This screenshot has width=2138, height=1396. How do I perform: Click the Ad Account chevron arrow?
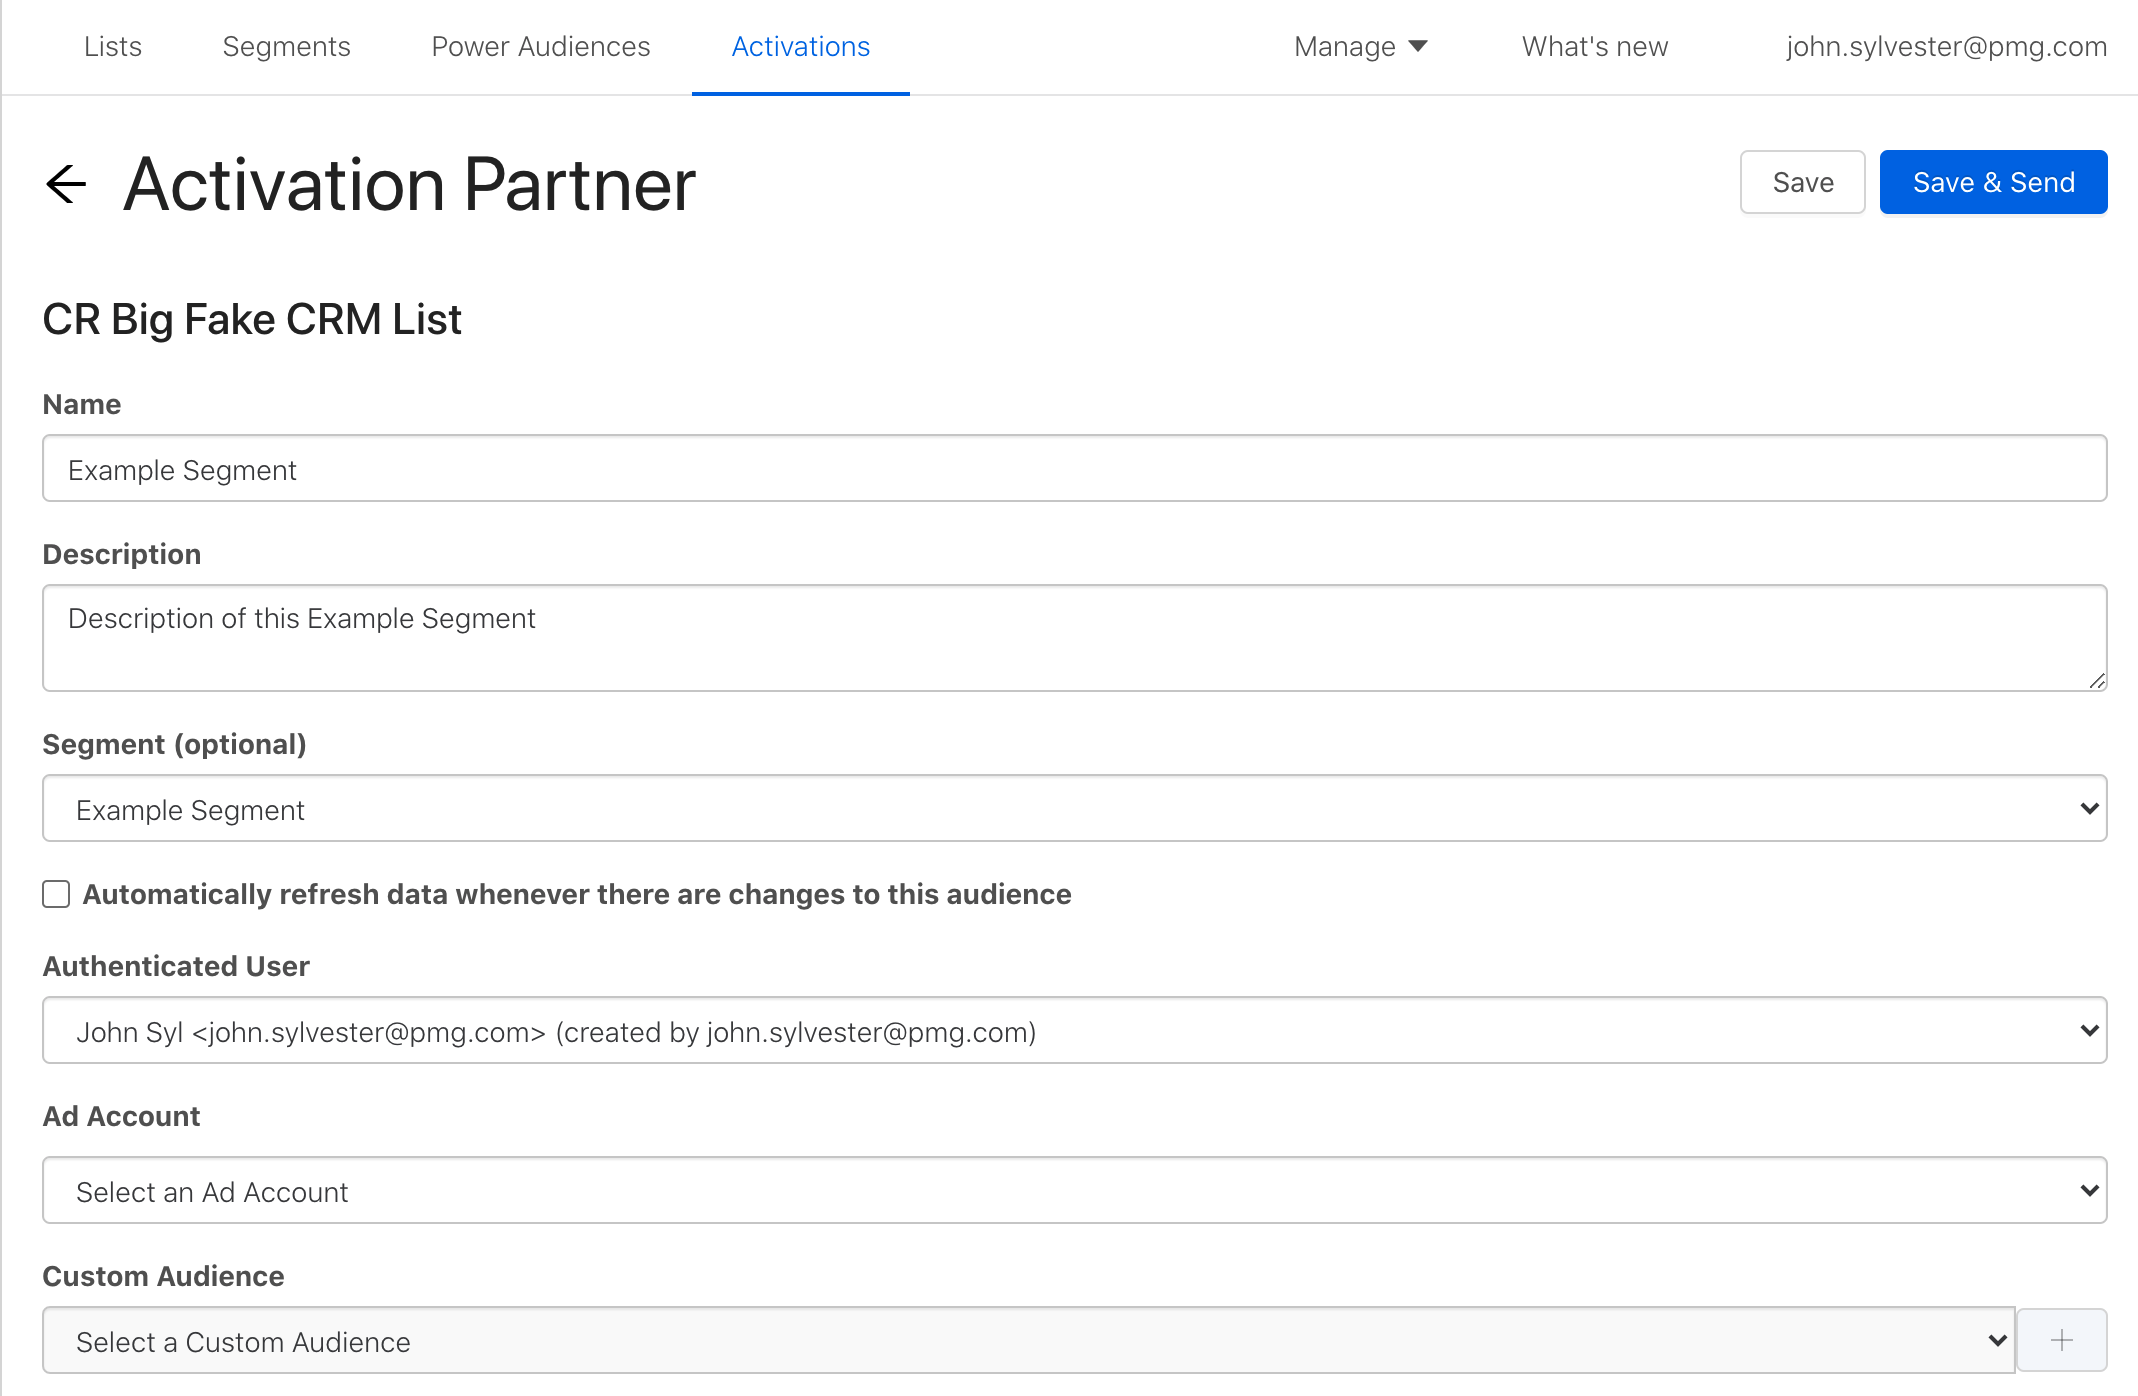coord(2088,1190)
